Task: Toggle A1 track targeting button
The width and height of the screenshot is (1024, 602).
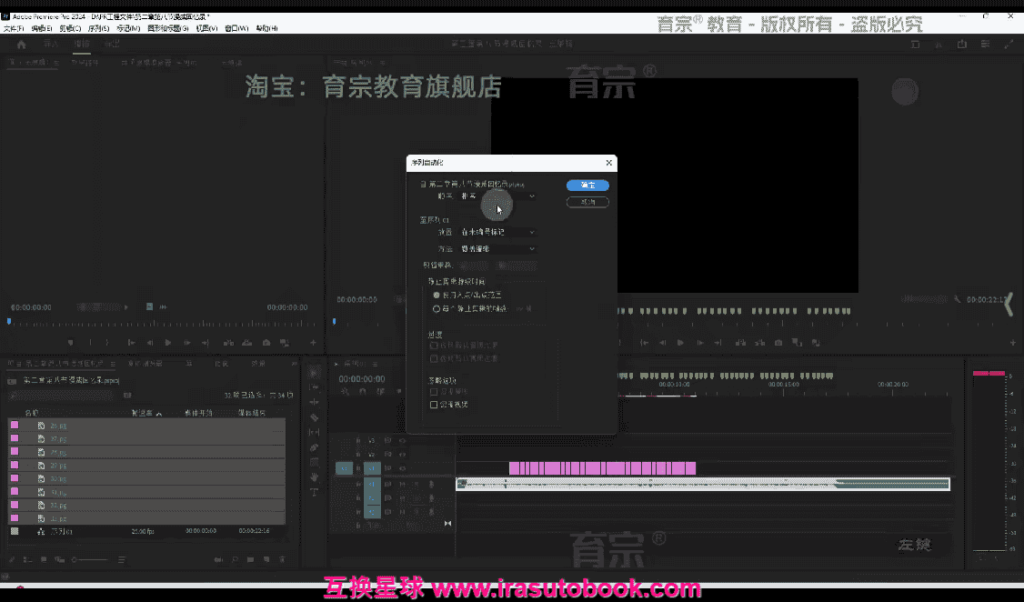Action: [x=372, y=484]
